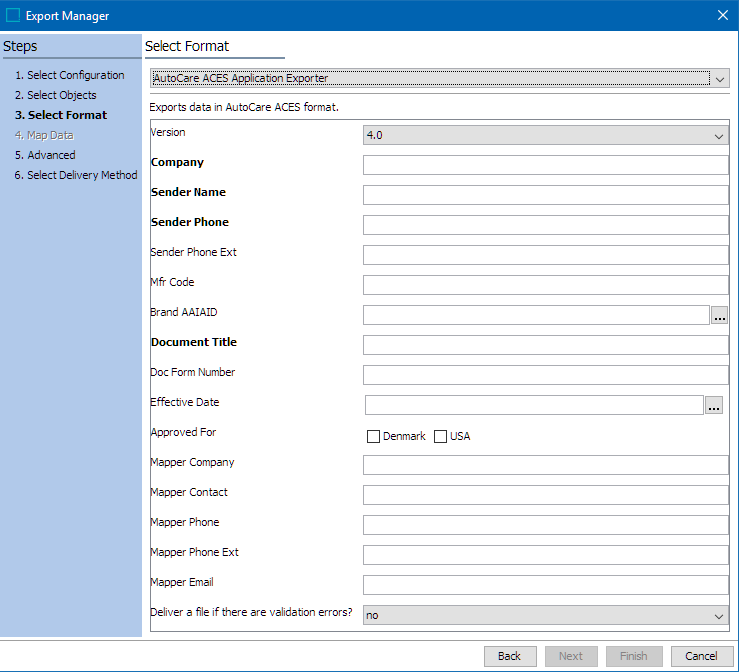Image resolution: width=739 pixels, height=672 pixels.
Task: Focus the Brand AAIAID input field
Action: click(x=536, y=315)
